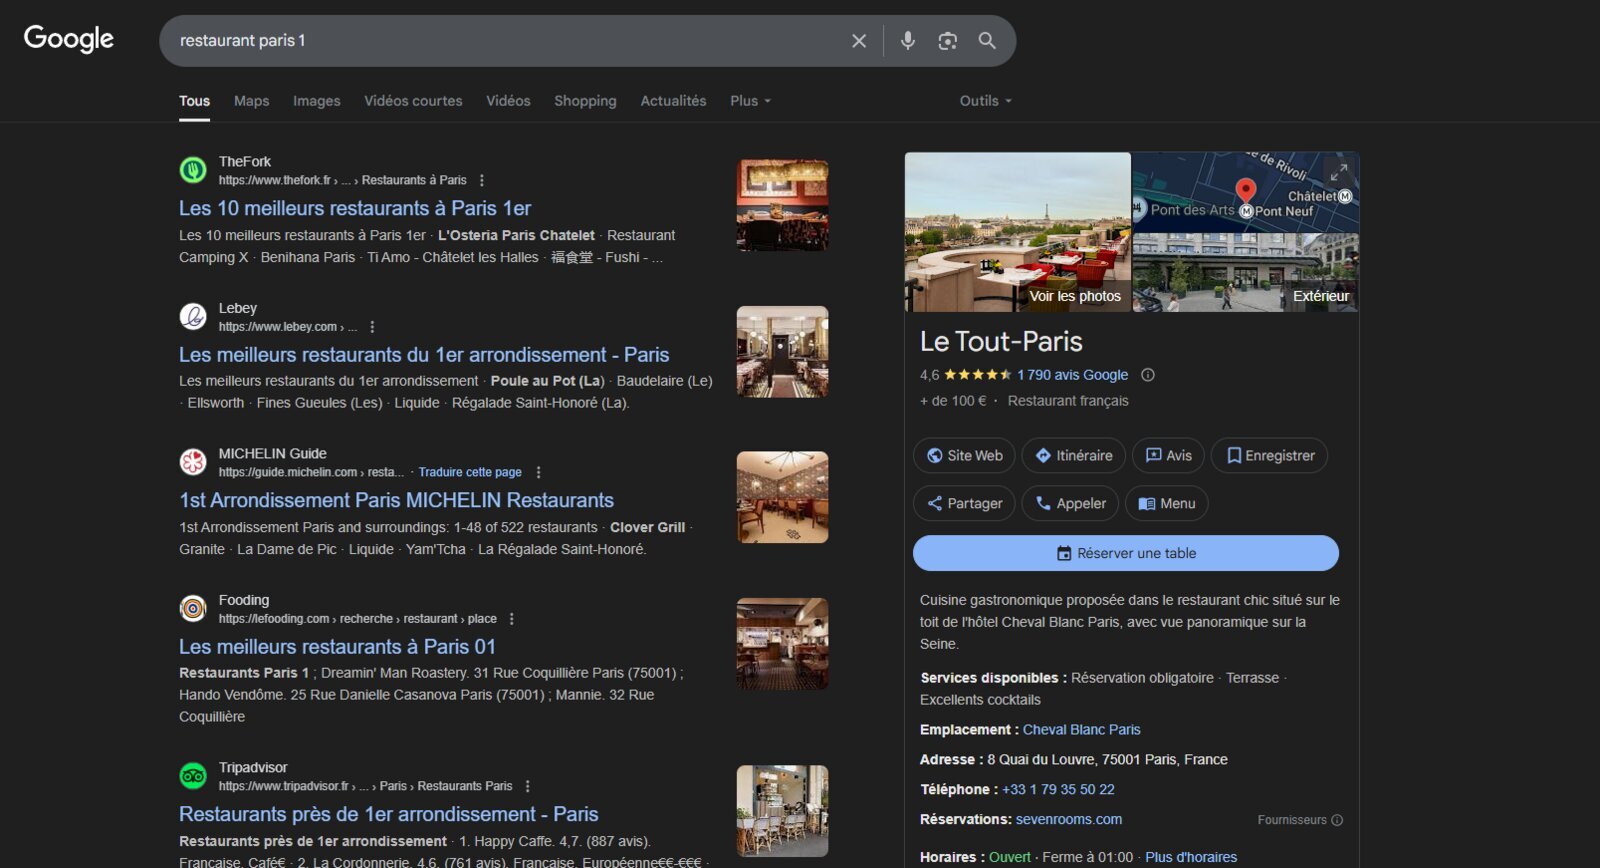
Task: Open the Outils dropdown
Action: click(986, 101)
